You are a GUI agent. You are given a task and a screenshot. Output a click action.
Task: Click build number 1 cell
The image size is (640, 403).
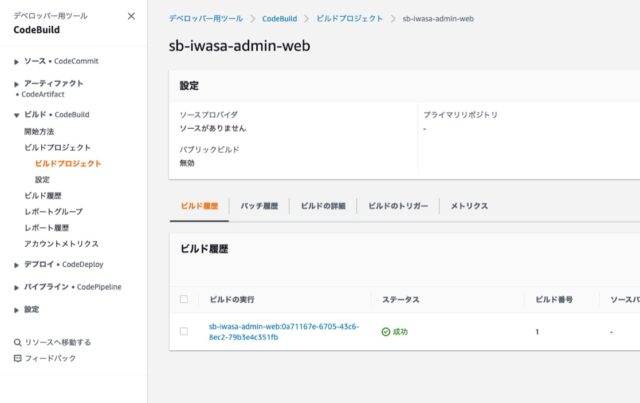point(537,332)
